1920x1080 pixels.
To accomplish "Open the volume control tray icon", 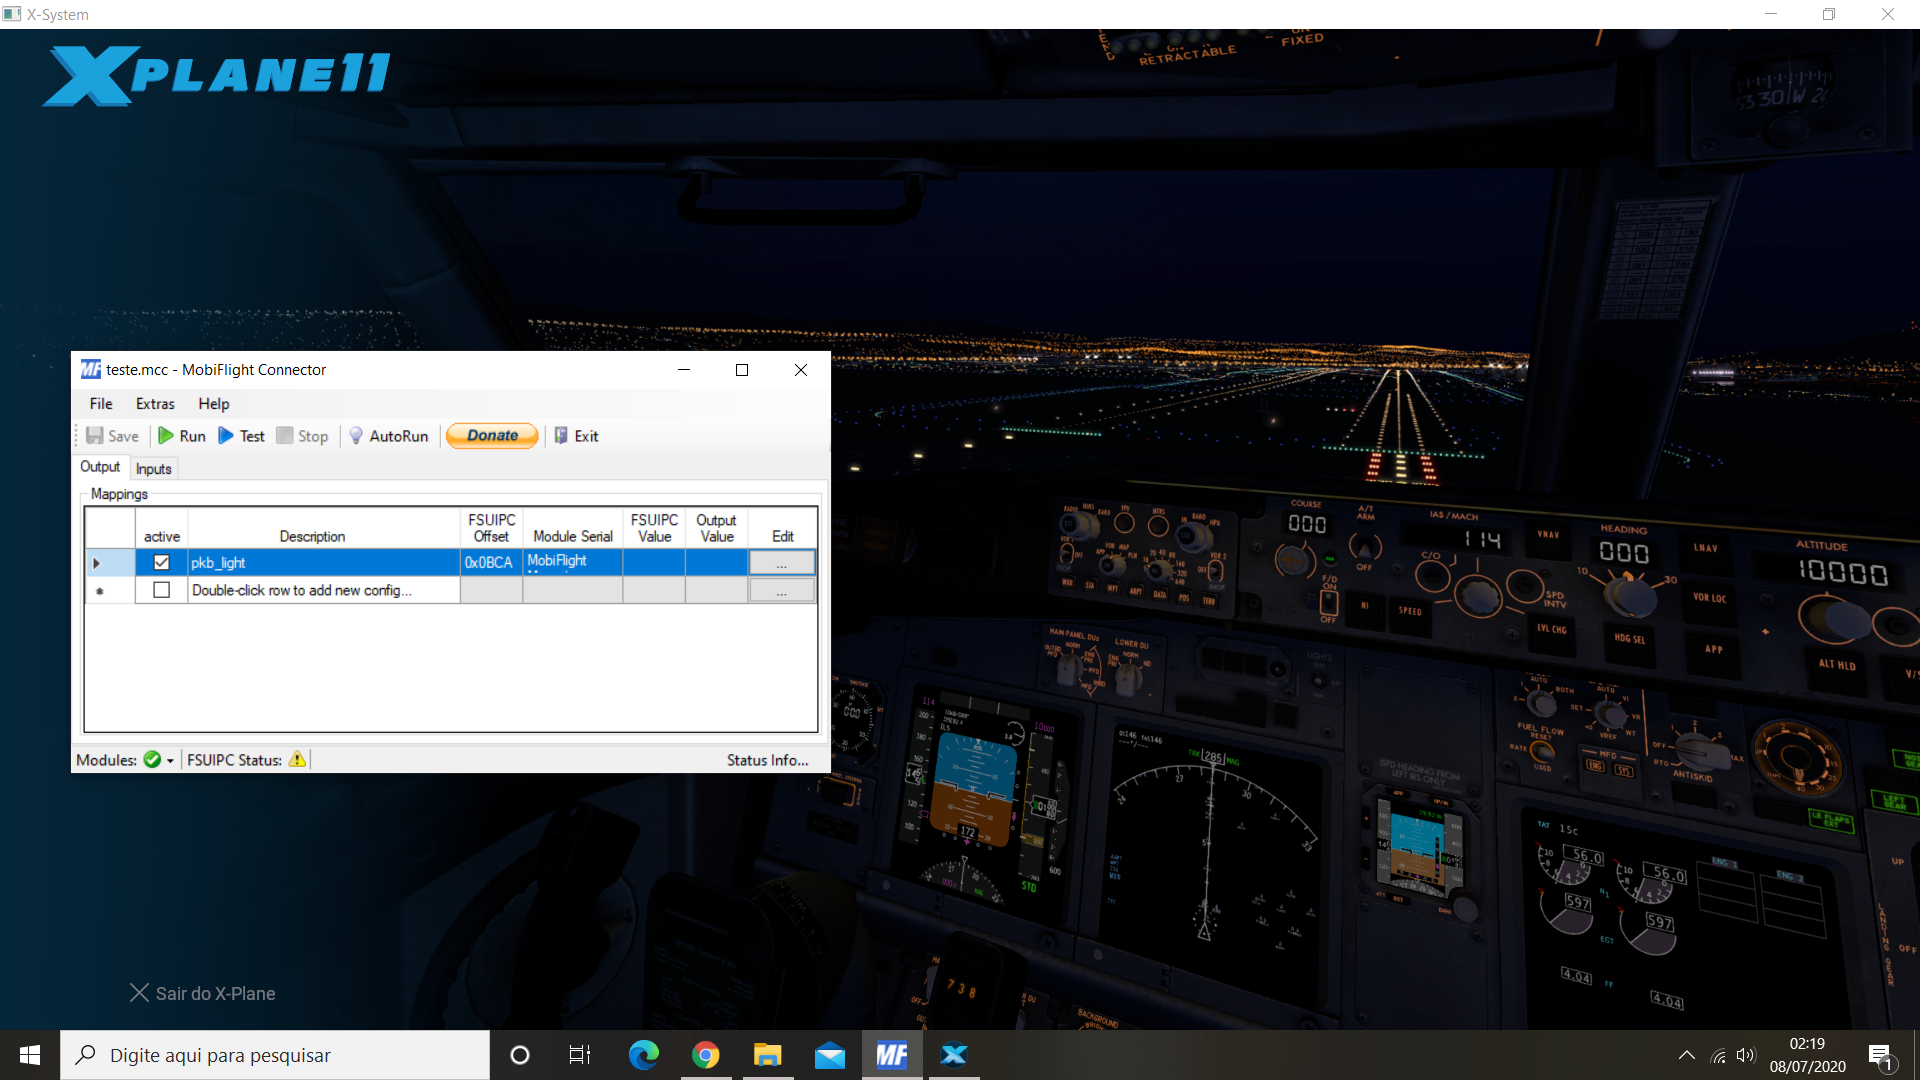I will [1746, 1055].
